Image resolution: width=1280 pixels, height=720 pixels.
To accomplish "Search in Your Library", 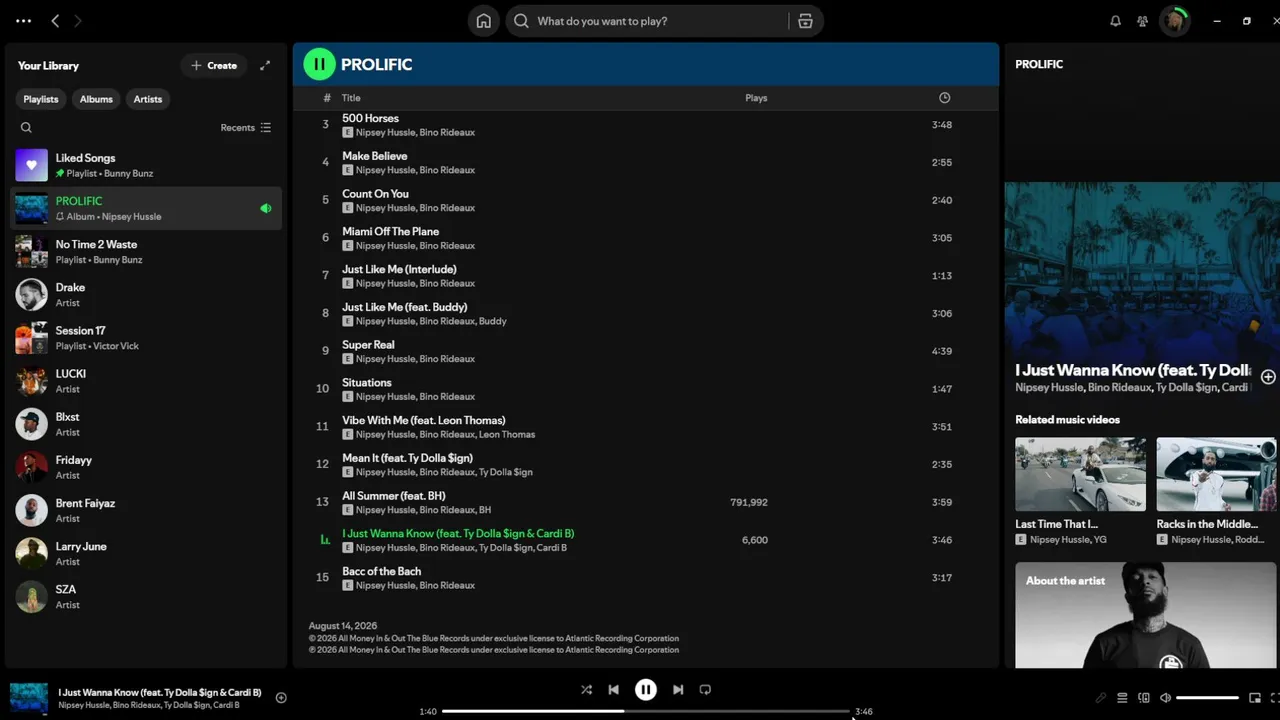I will [26, 128].
